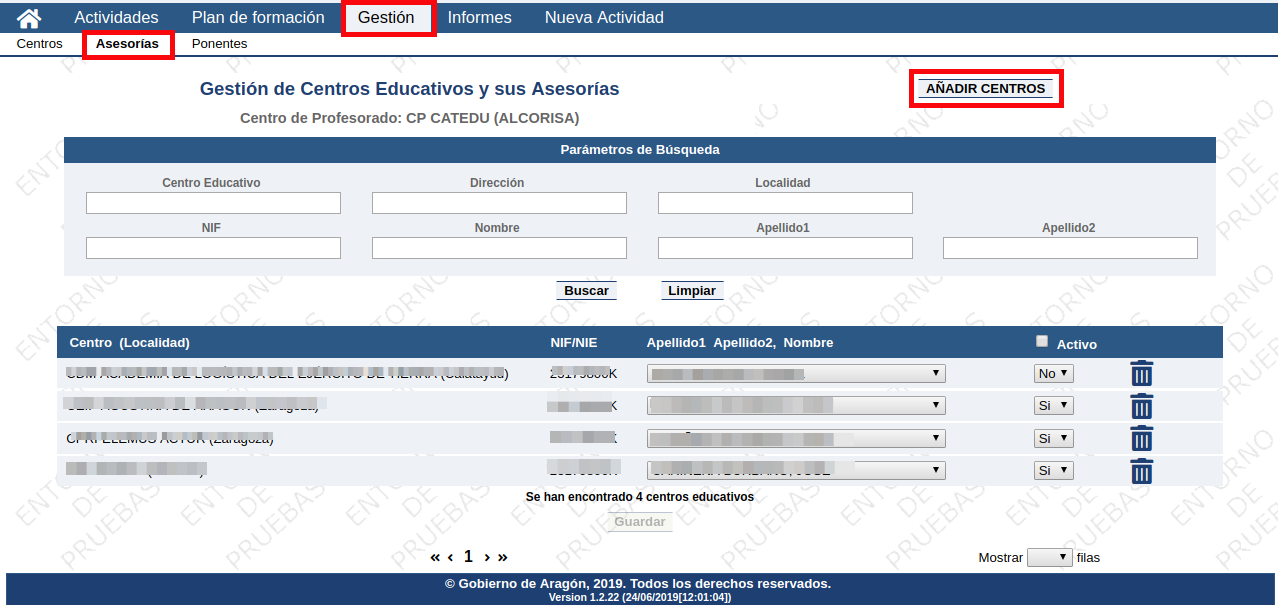The width and height of the screenshot is (1278, 605).
Task: Select the Gestión menu
Action: point(386,18)
